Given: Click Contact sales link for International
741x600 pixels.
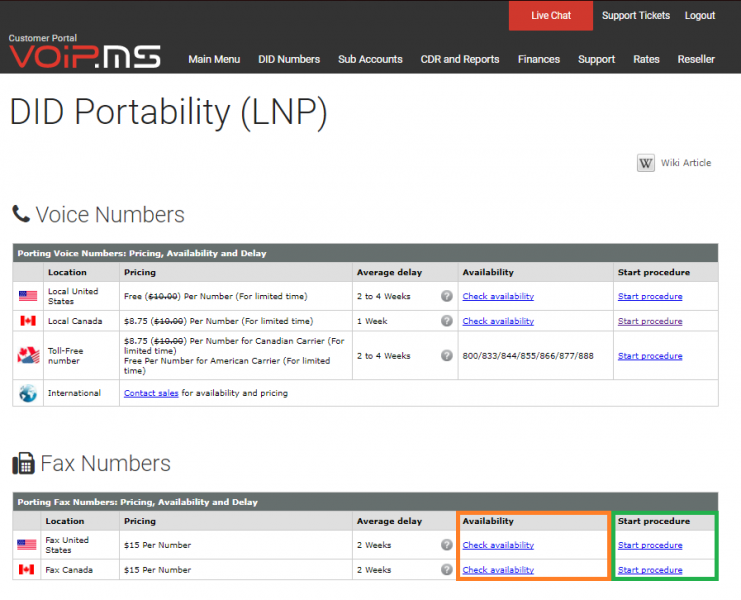Looking at the screenshot, I should pos(151,393).
